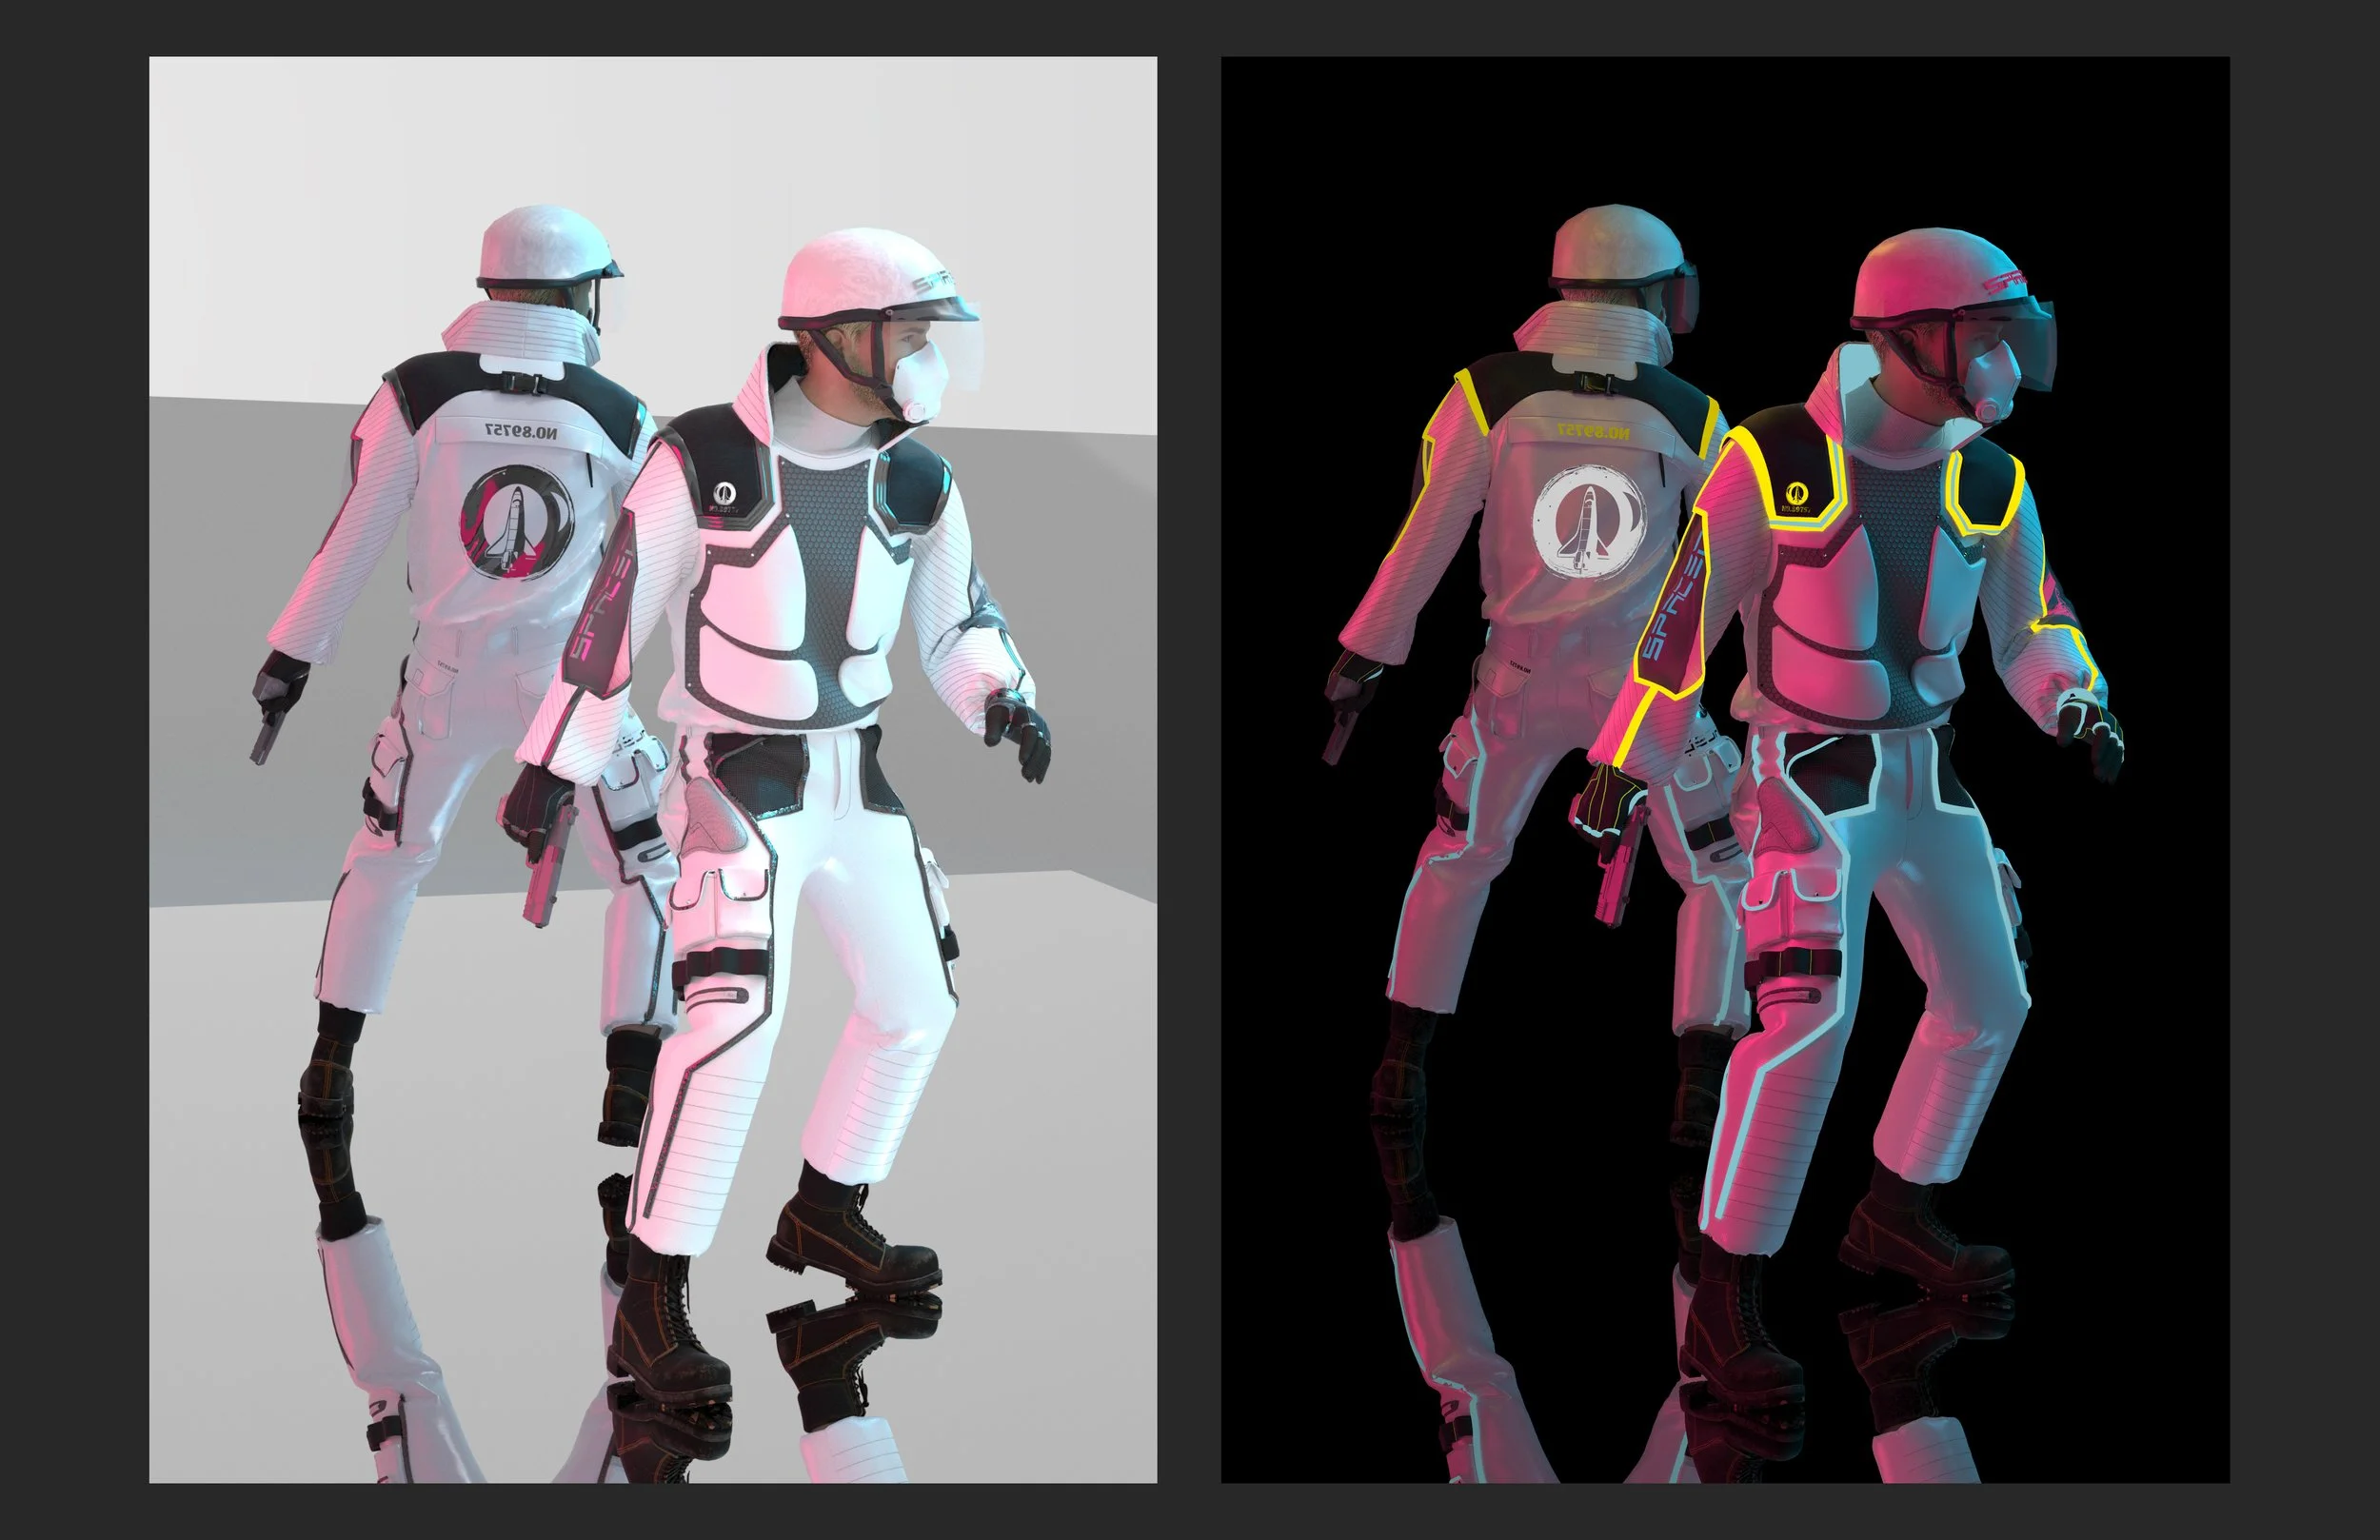Viewport: 2380px width, 1540px height.
Task: Click the front figure's white helmet, left render
Action: pyautogui.click(x=862, y=275)
